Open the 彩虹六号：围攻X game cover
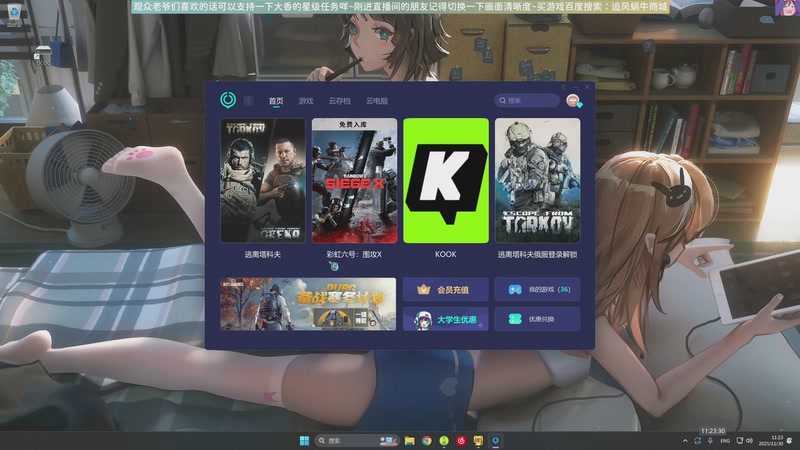The height and width of the screenshot is (450, 800). pos(354,181)
